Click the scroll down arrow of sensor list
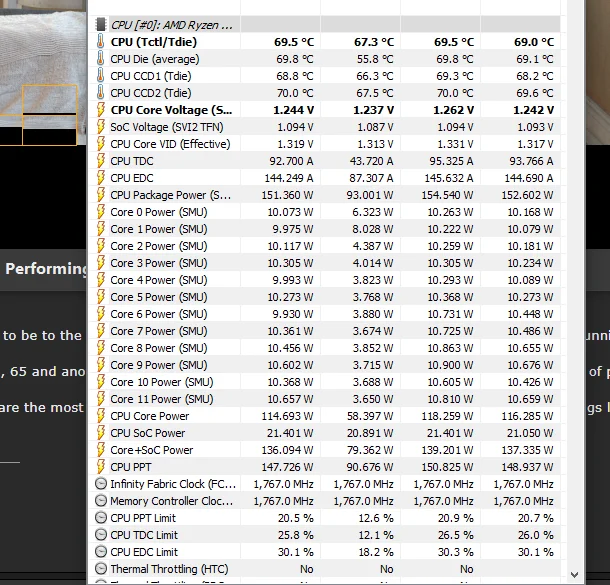610x585 pixels. point(575,574)
